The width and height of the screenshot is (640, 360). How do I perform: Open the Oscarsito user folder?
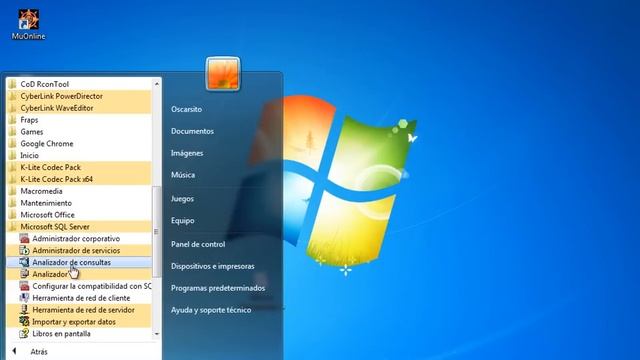point(187,109)
